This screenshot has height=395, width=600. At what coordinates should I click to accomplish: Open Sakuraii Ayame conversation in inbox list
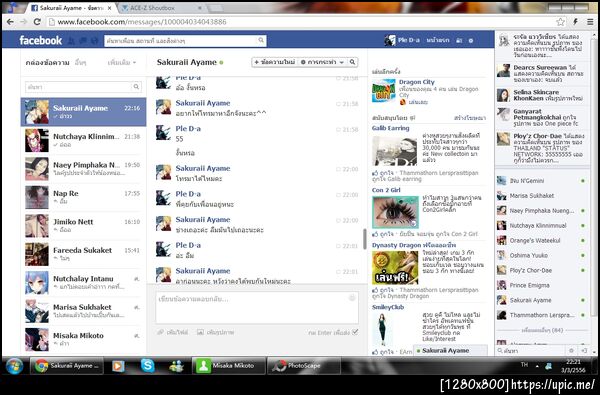(x=83, y=112)
